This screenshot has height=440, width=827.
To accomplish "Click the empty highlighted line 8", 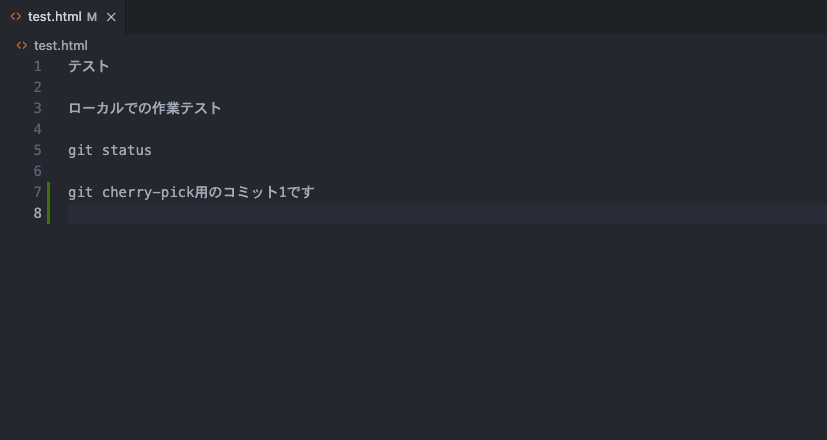I will (x=447, y=214).
